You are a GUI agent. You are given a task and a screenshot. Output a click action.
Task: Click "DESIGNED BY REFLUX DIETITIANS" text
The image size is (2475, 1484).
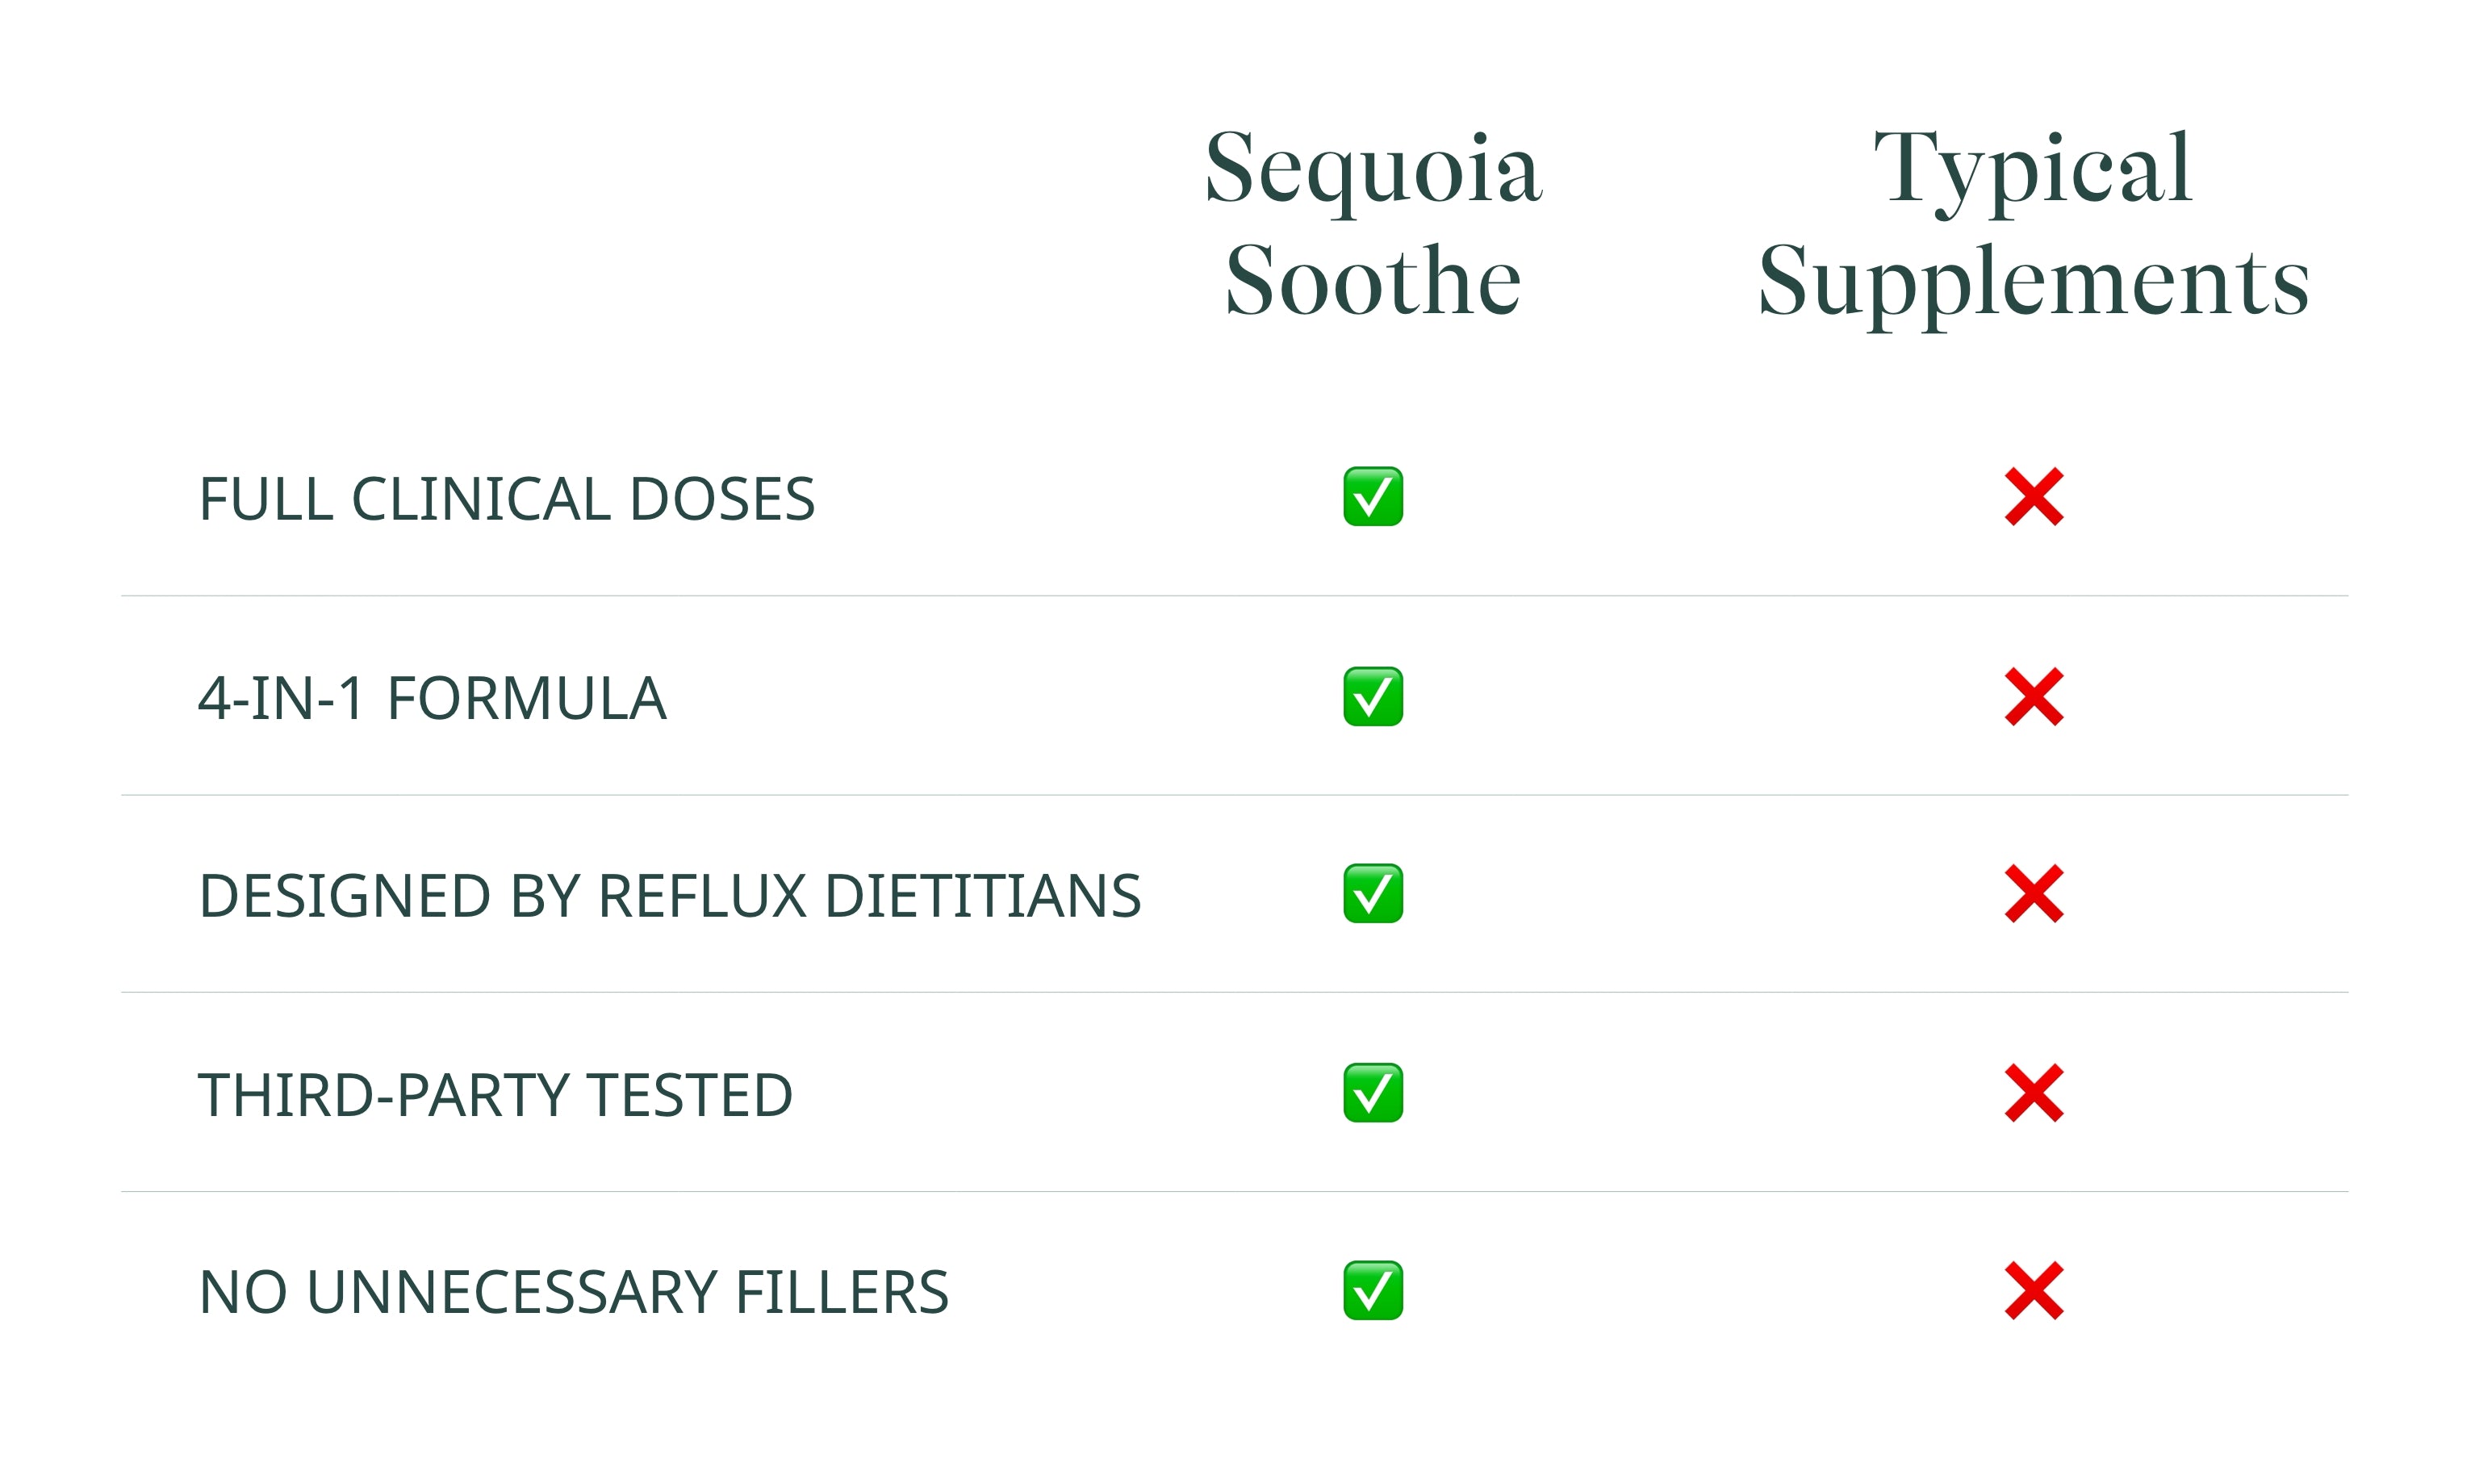669,895
